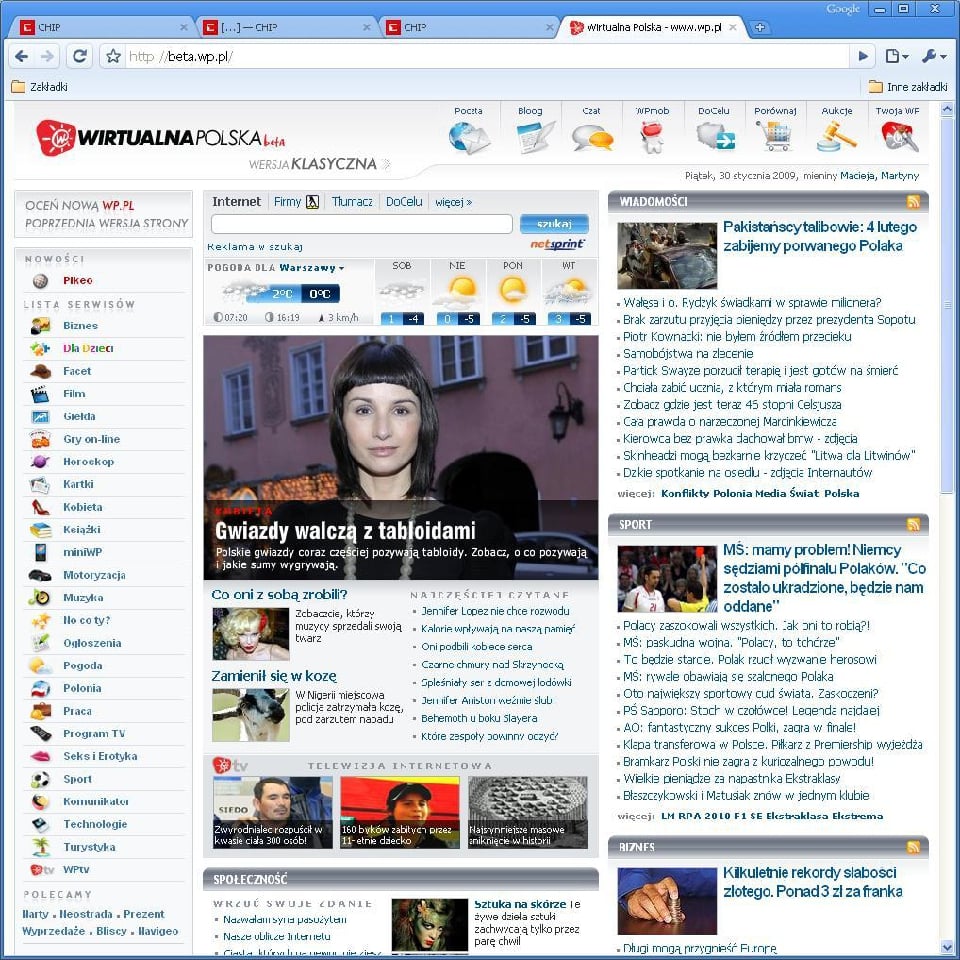The height and width of the screenshot is (960, 960).
Task: Open the Porównaj shopping cart icon
Action: tap(775, 136)
